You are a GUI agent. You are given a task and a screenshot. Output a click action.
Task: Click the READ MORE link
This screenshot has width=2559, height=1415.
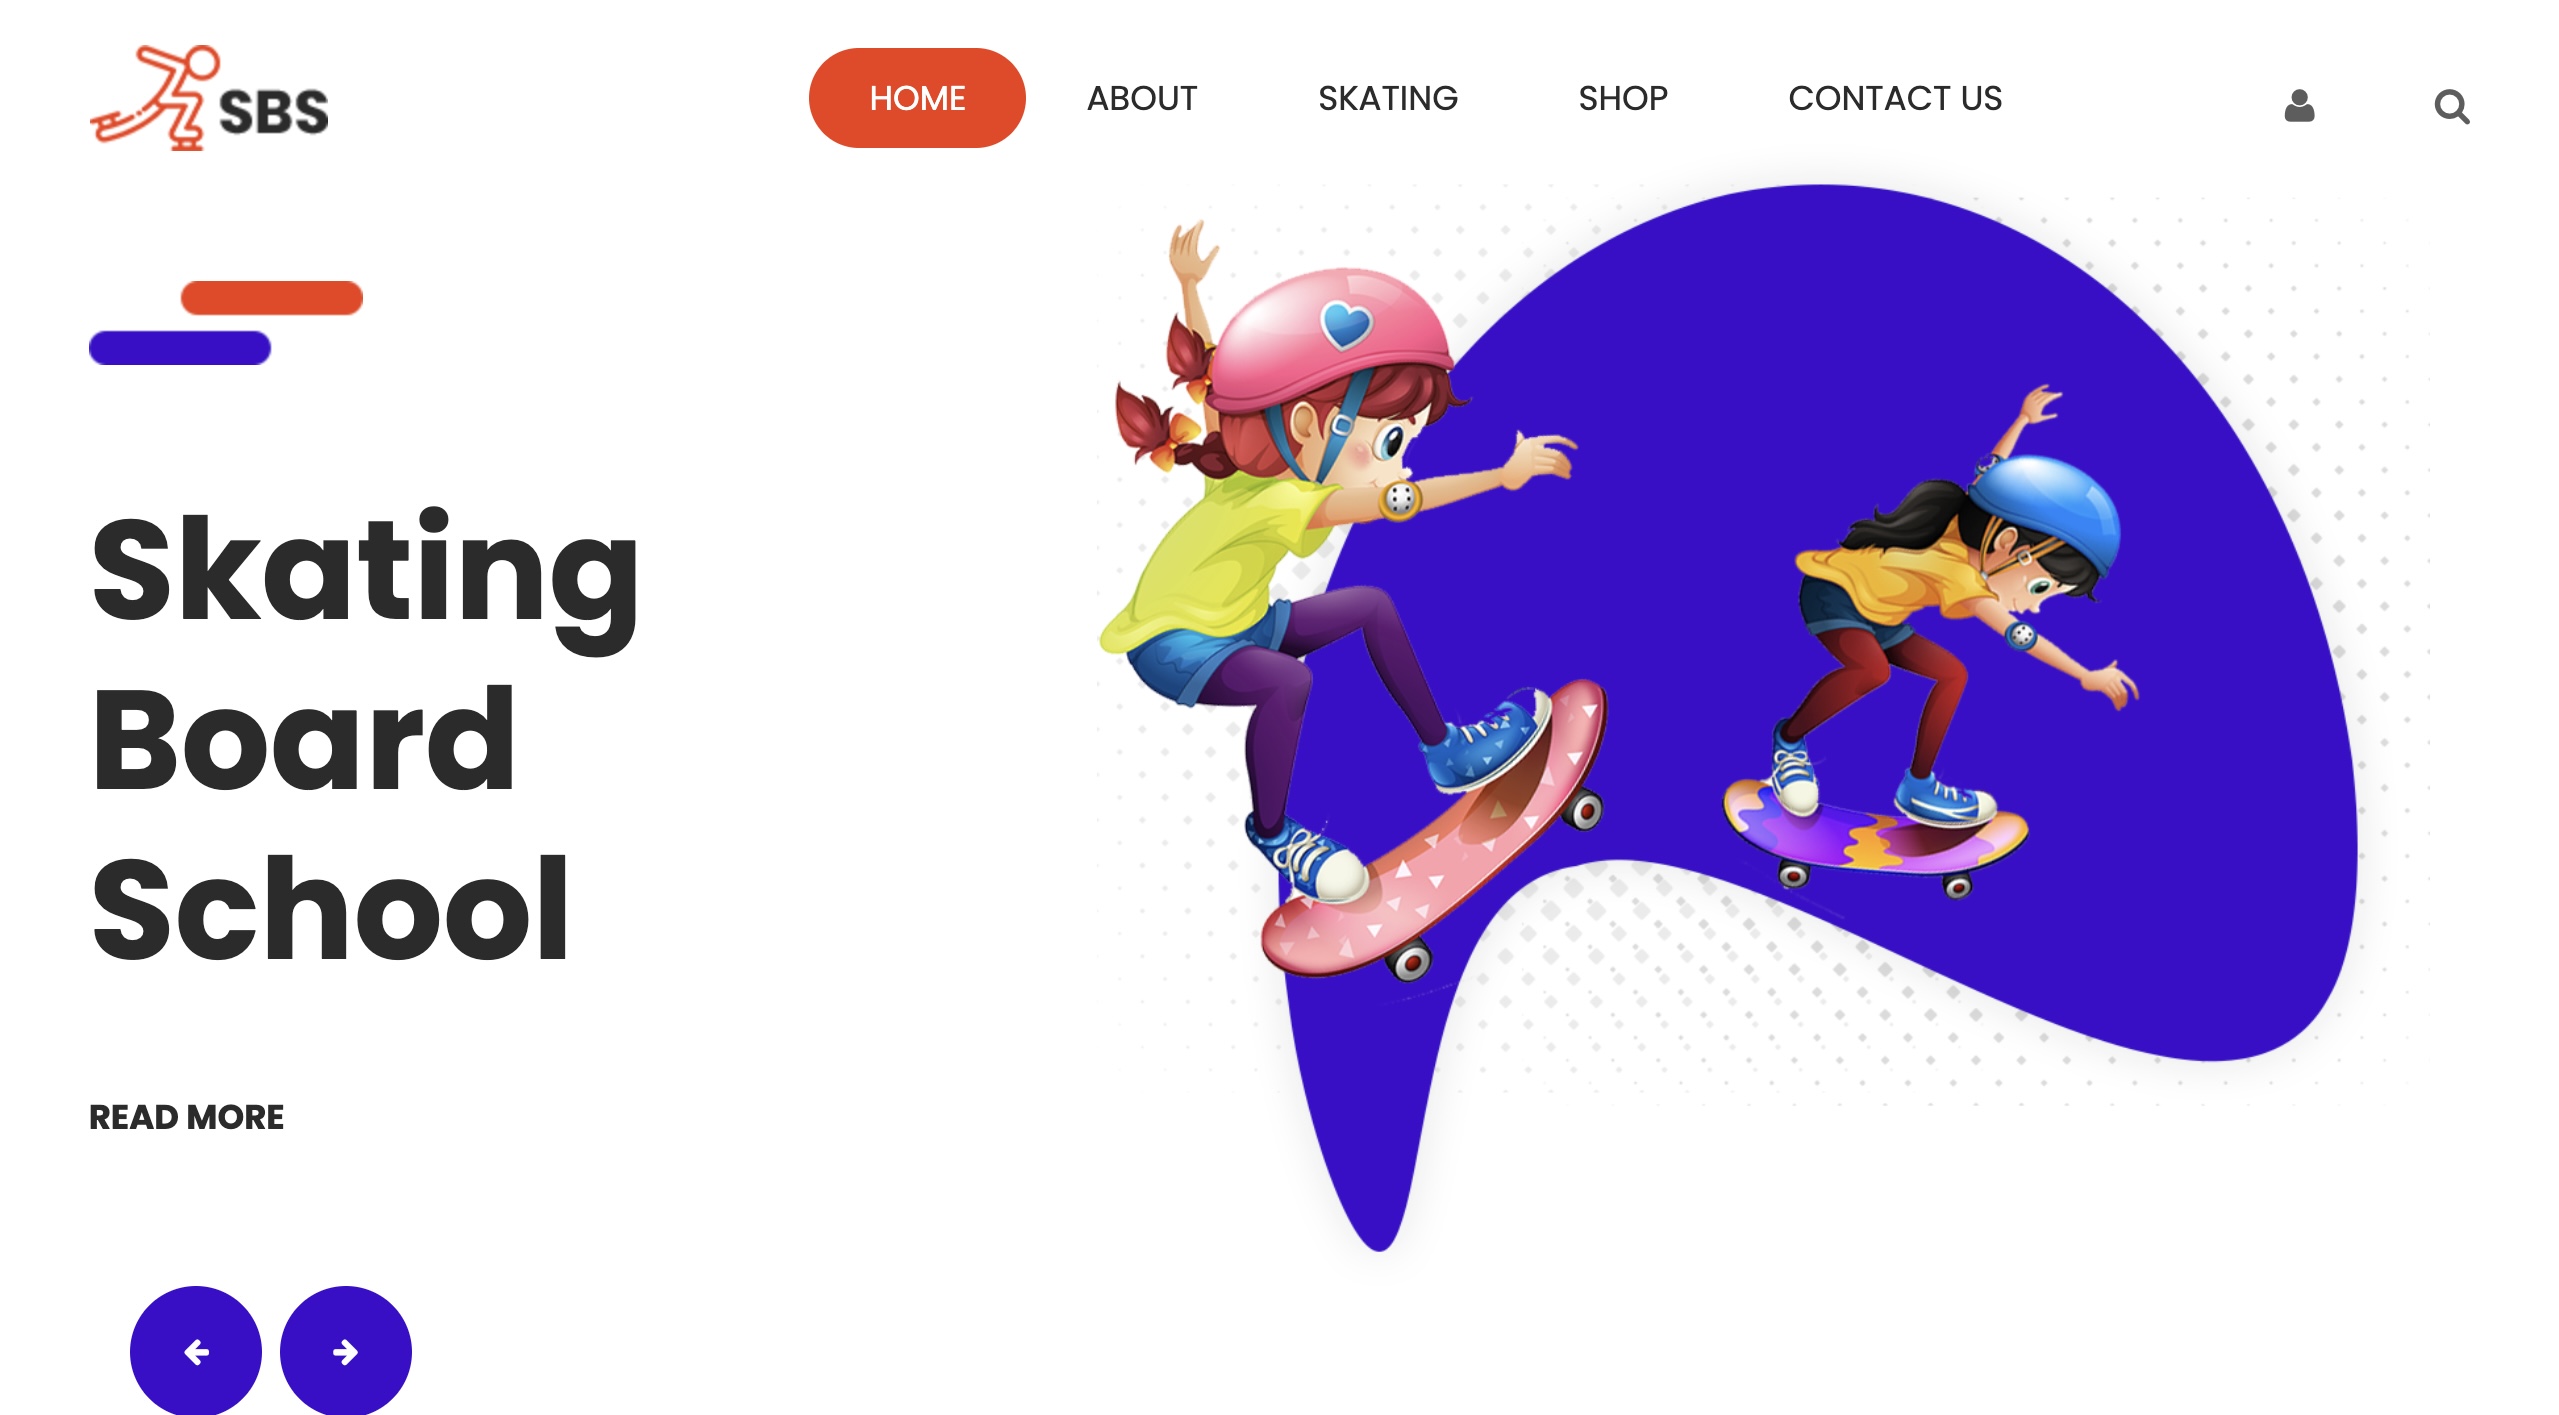(187, 1117)
